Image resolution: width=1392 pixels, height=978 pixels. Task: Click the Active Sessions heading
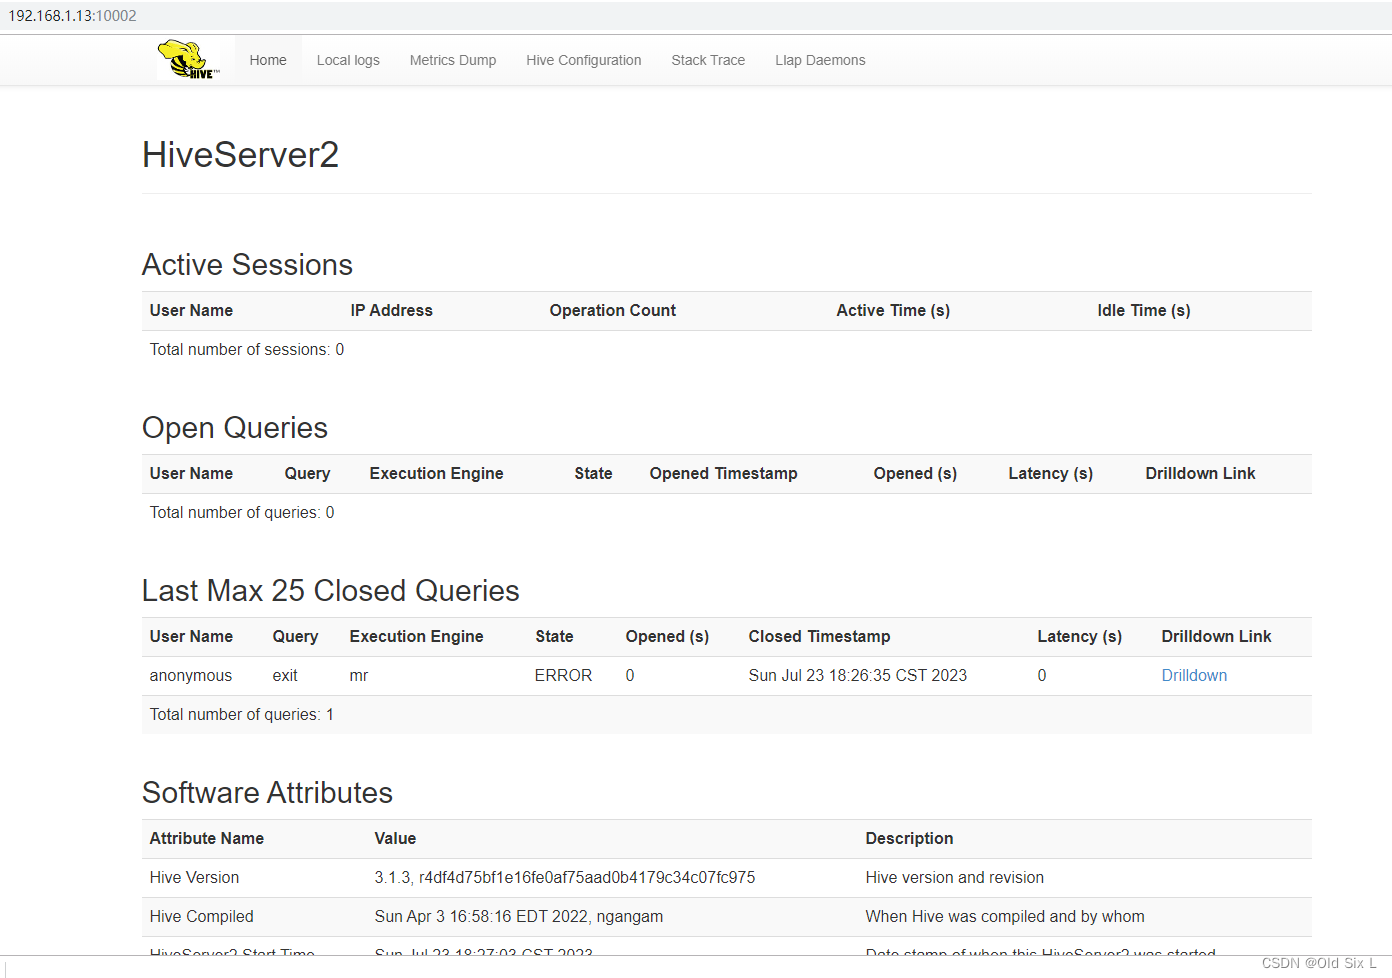[247, 265]
